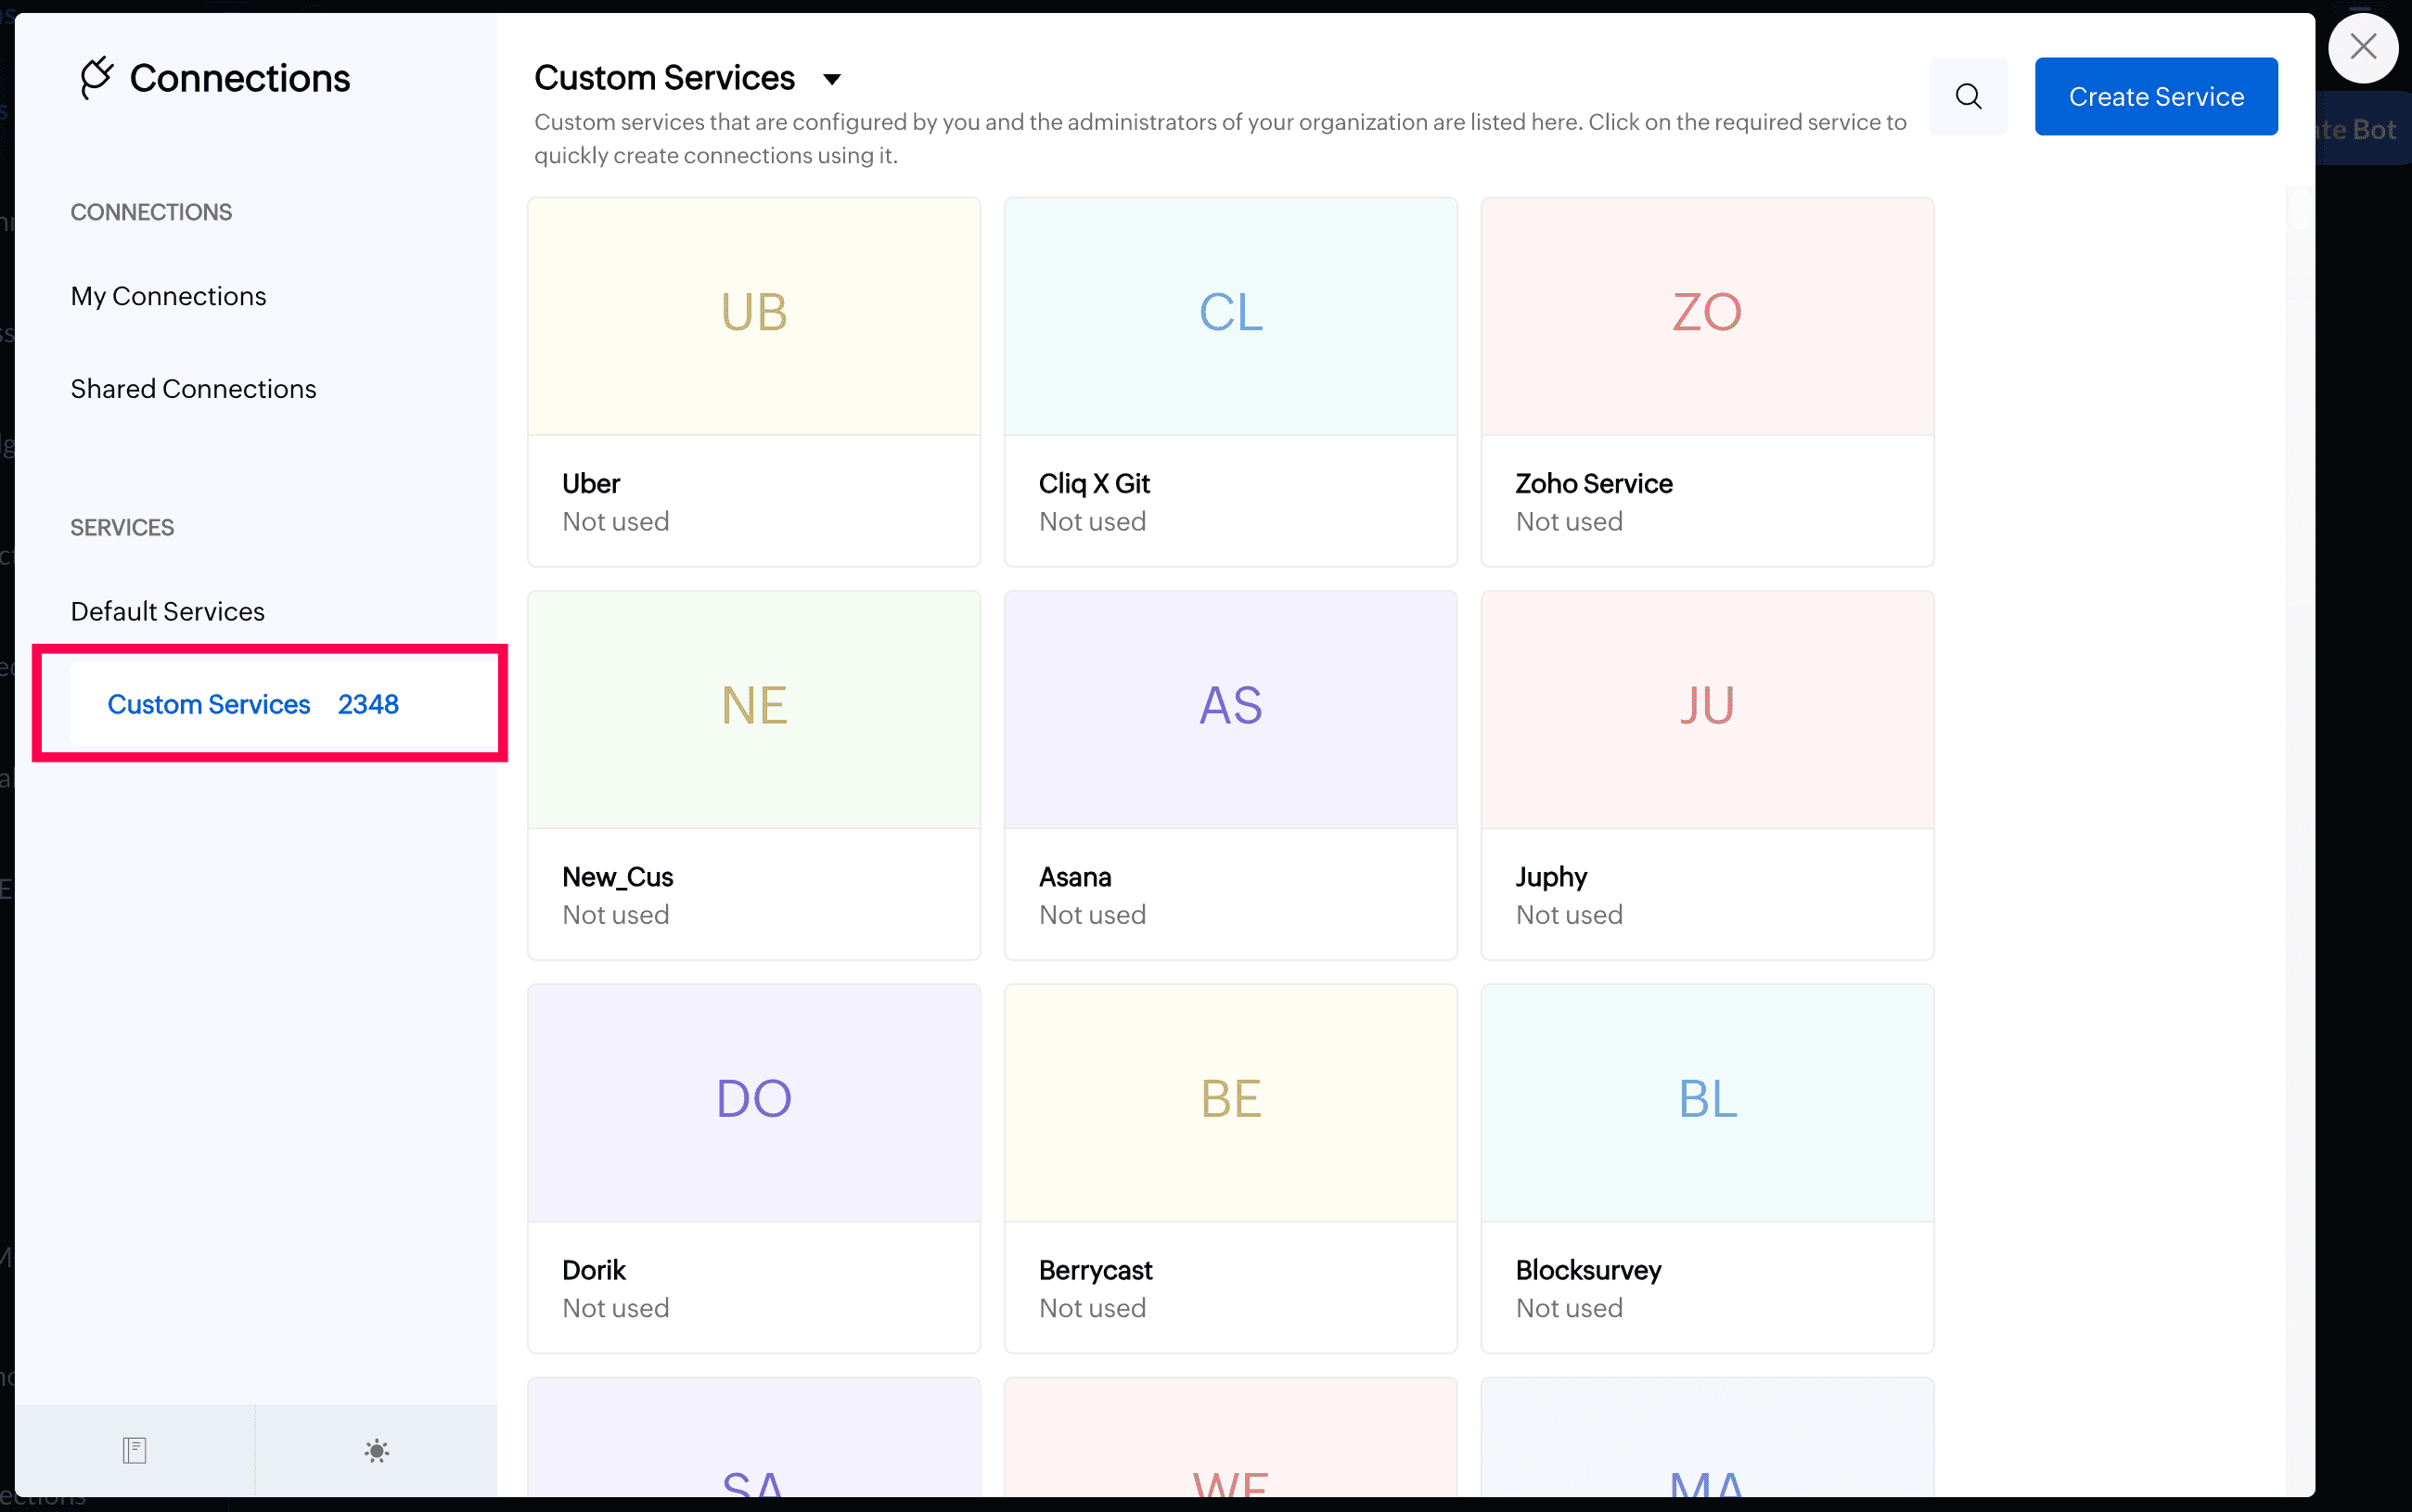
Task: Open the New_Cus custom service
Action: coord(753,775)
